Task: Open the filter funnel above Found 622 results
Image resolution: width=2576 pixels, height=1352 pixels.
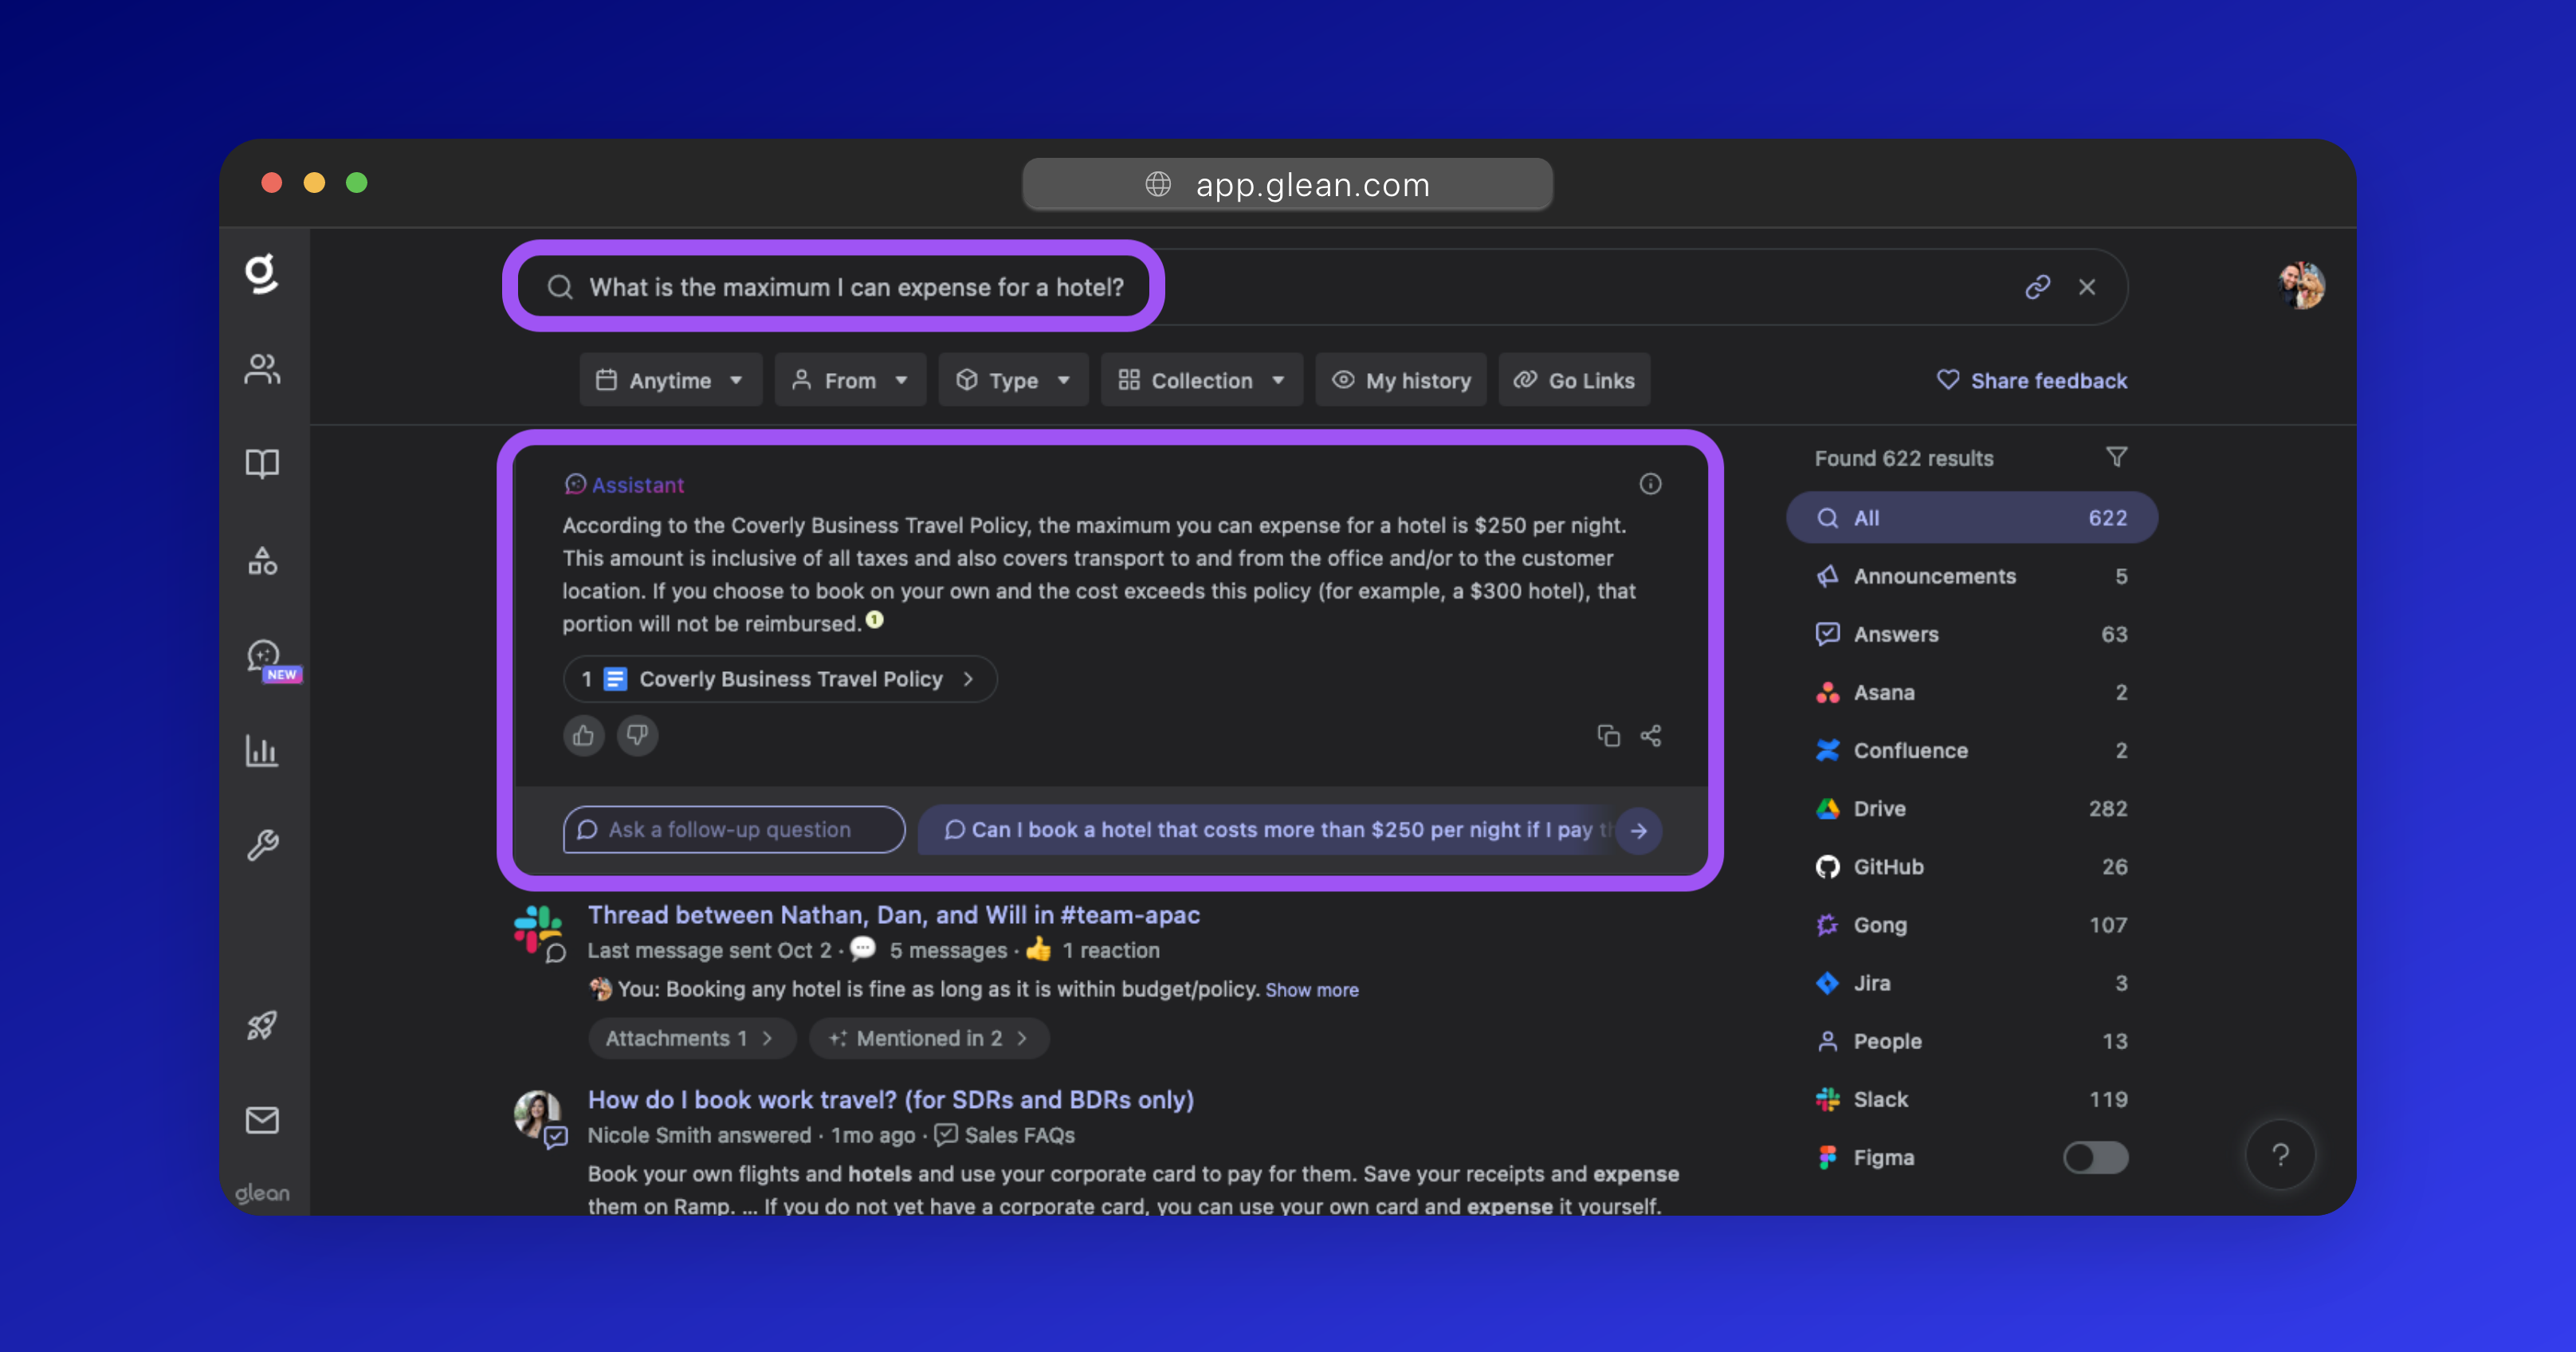Action: [2117, 456]
